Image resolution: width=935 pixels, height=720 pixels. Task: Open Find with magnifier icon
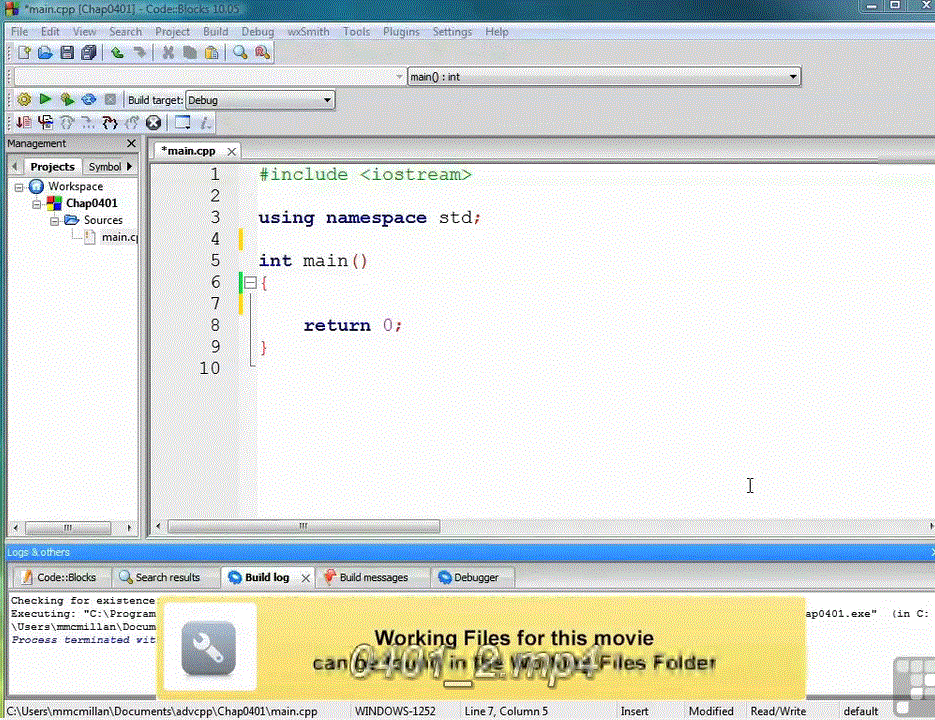pyautogui.click(x=240, y=52)
